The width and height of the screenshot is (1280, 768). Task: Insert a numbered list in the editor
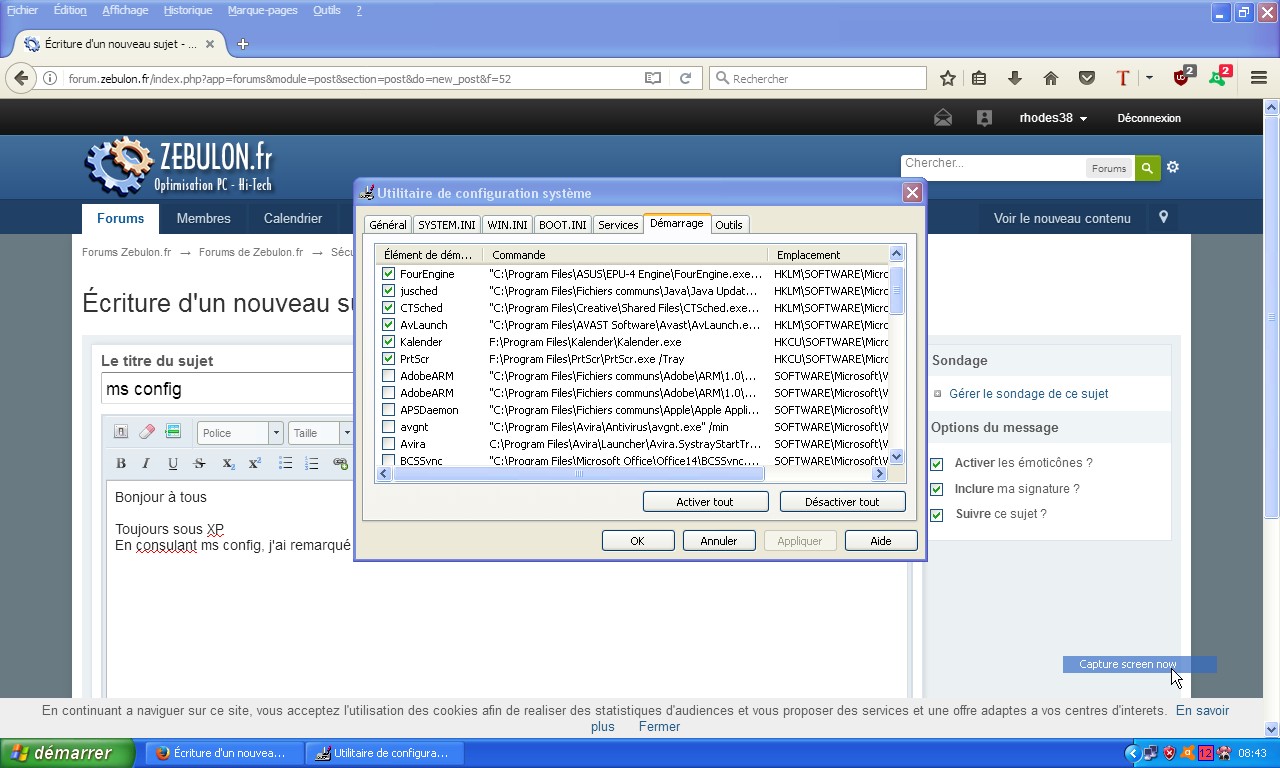pos(312,463)
